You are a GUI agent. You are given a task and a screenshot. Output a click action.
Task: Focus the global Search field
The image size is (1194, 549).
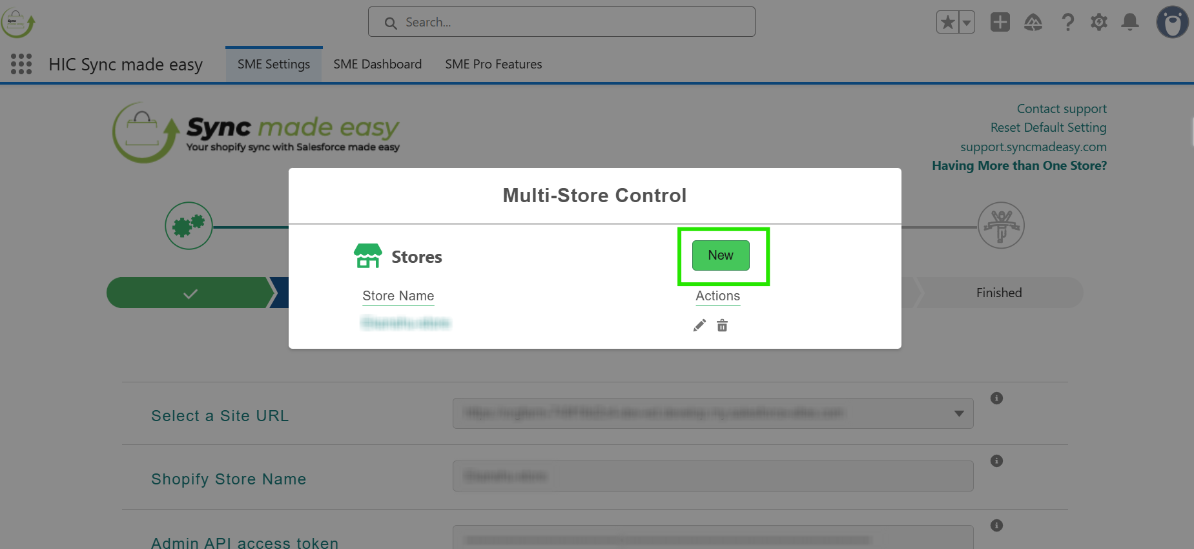coord(562,22)
